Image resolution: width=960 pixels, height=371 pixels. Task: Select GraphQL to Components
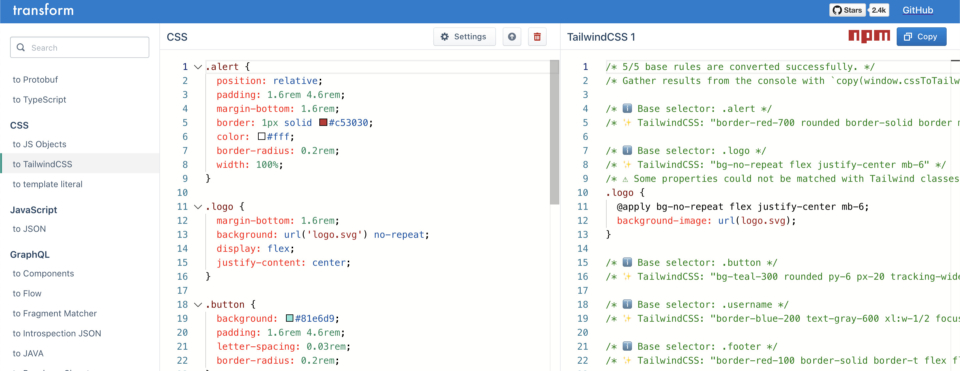tap(43, 273)
